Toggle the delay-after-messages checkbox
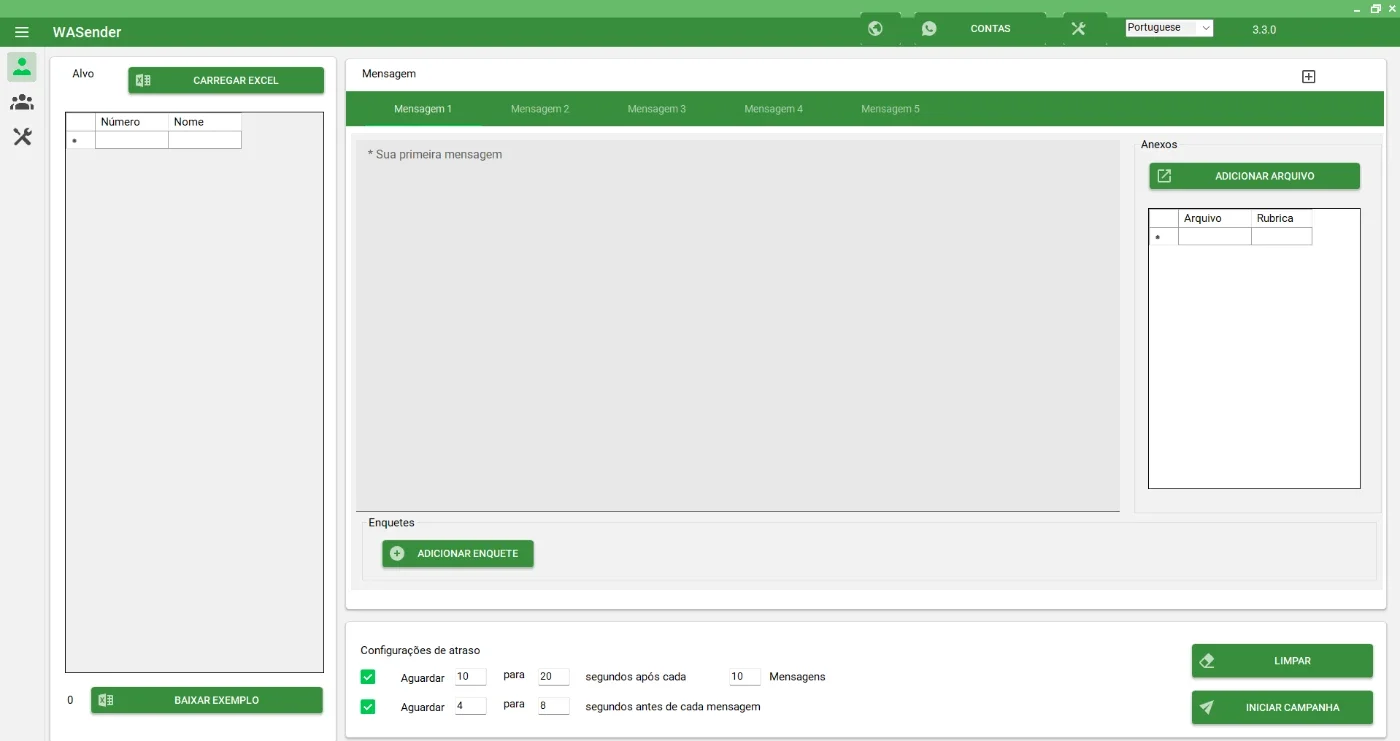1400x741 pixels. click(x=368, y=677)
